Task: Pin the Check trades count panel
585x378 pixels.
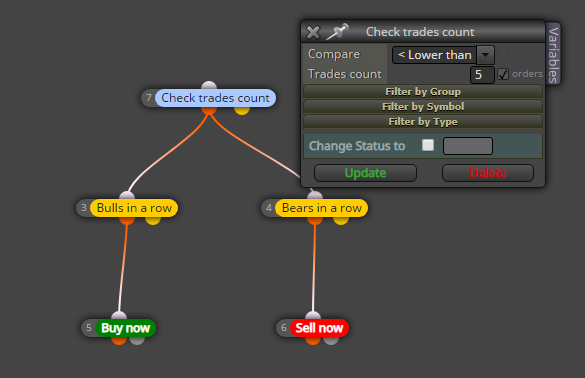Action: point(338,32)
